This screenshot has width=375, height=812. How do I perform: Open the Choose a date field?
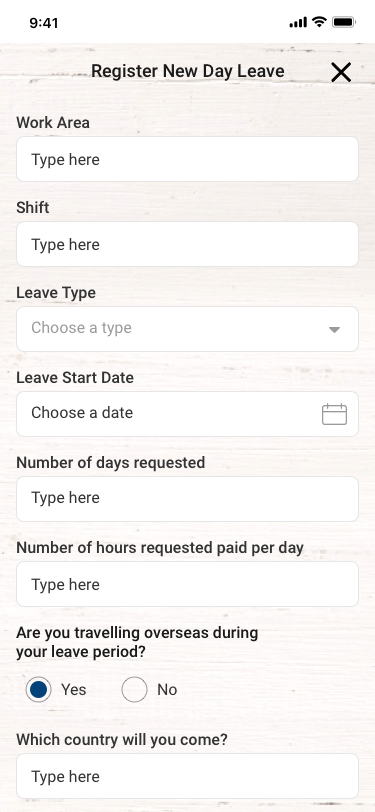coord(188,414)
